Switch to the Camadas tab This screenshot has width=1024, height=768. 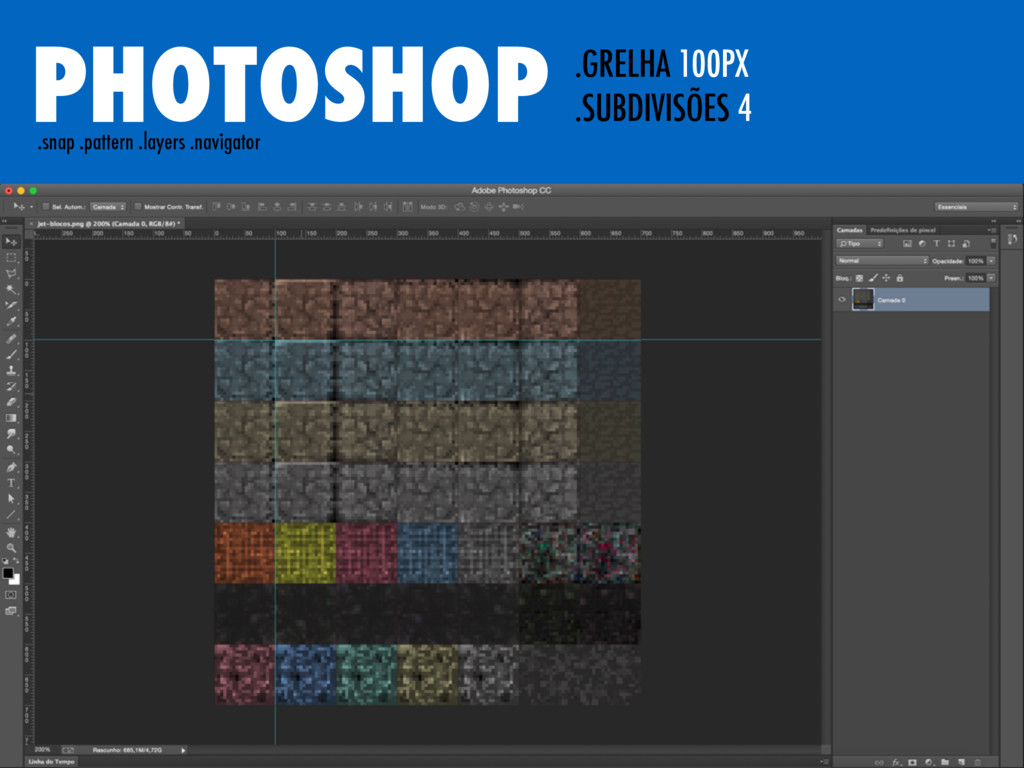click(850, 230)
